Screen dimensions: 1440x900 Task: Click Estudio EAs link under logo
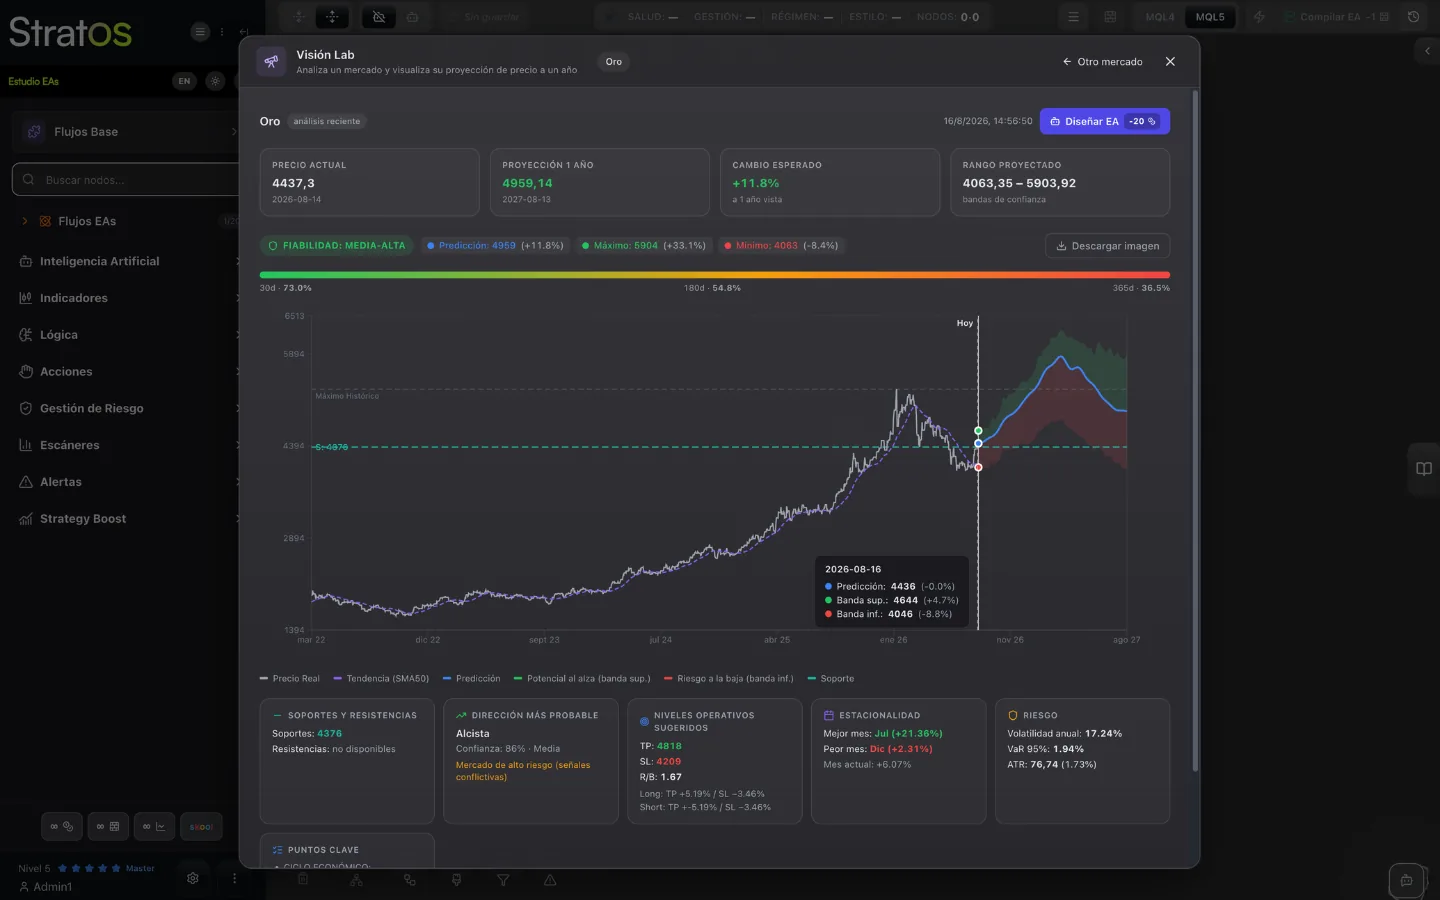coord(34,81)
